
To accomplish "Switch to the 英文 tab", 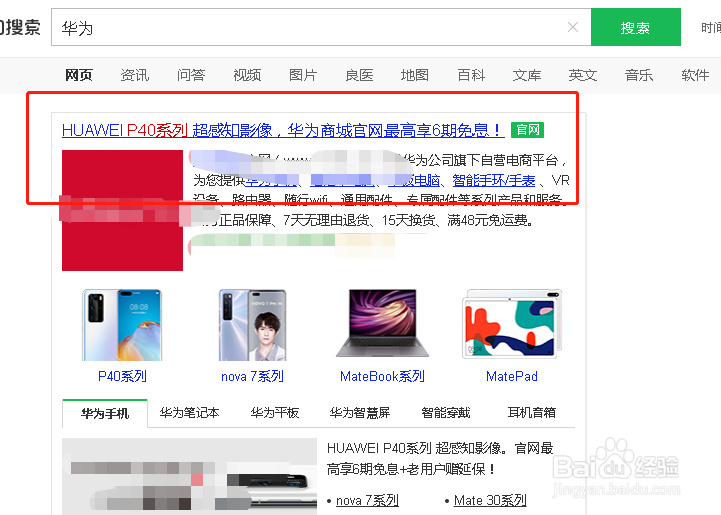I will pos(583,75).
